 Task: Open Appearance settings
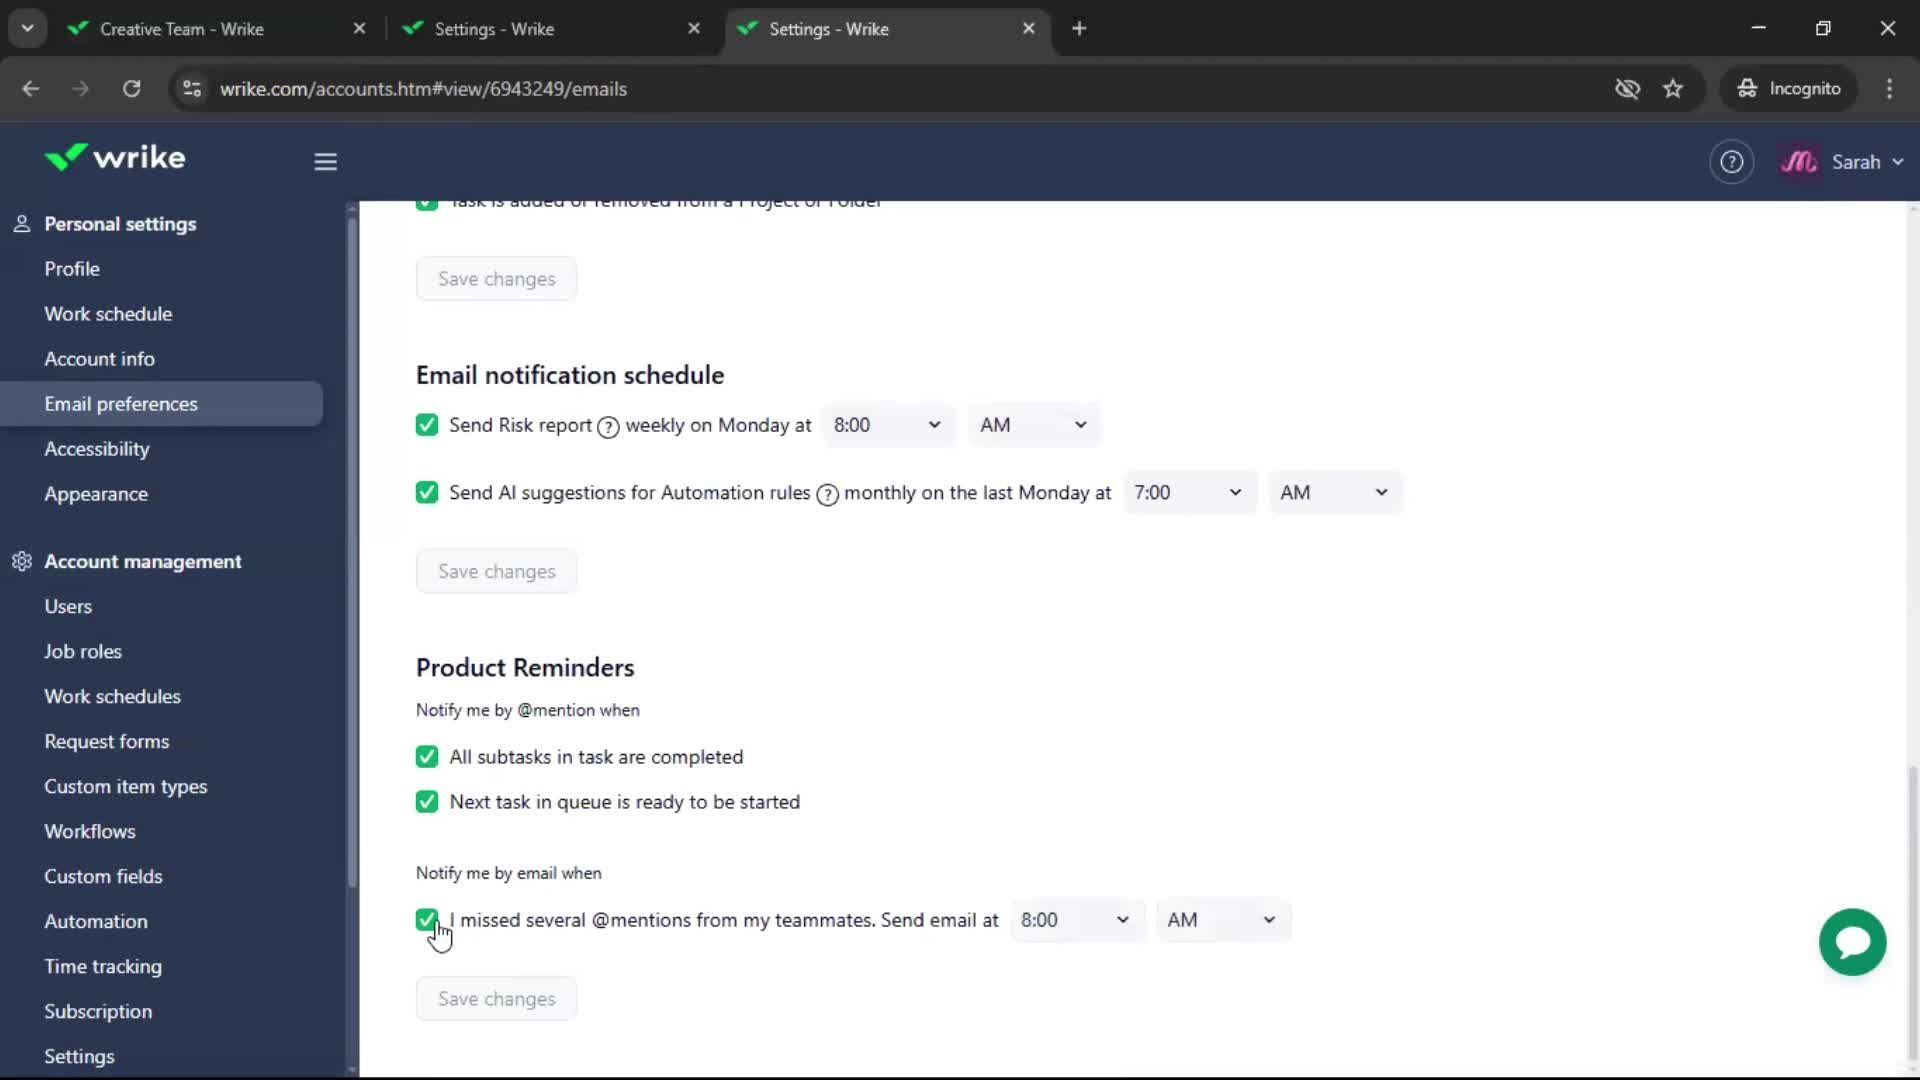pyautogui.click(x=96, y=494)
